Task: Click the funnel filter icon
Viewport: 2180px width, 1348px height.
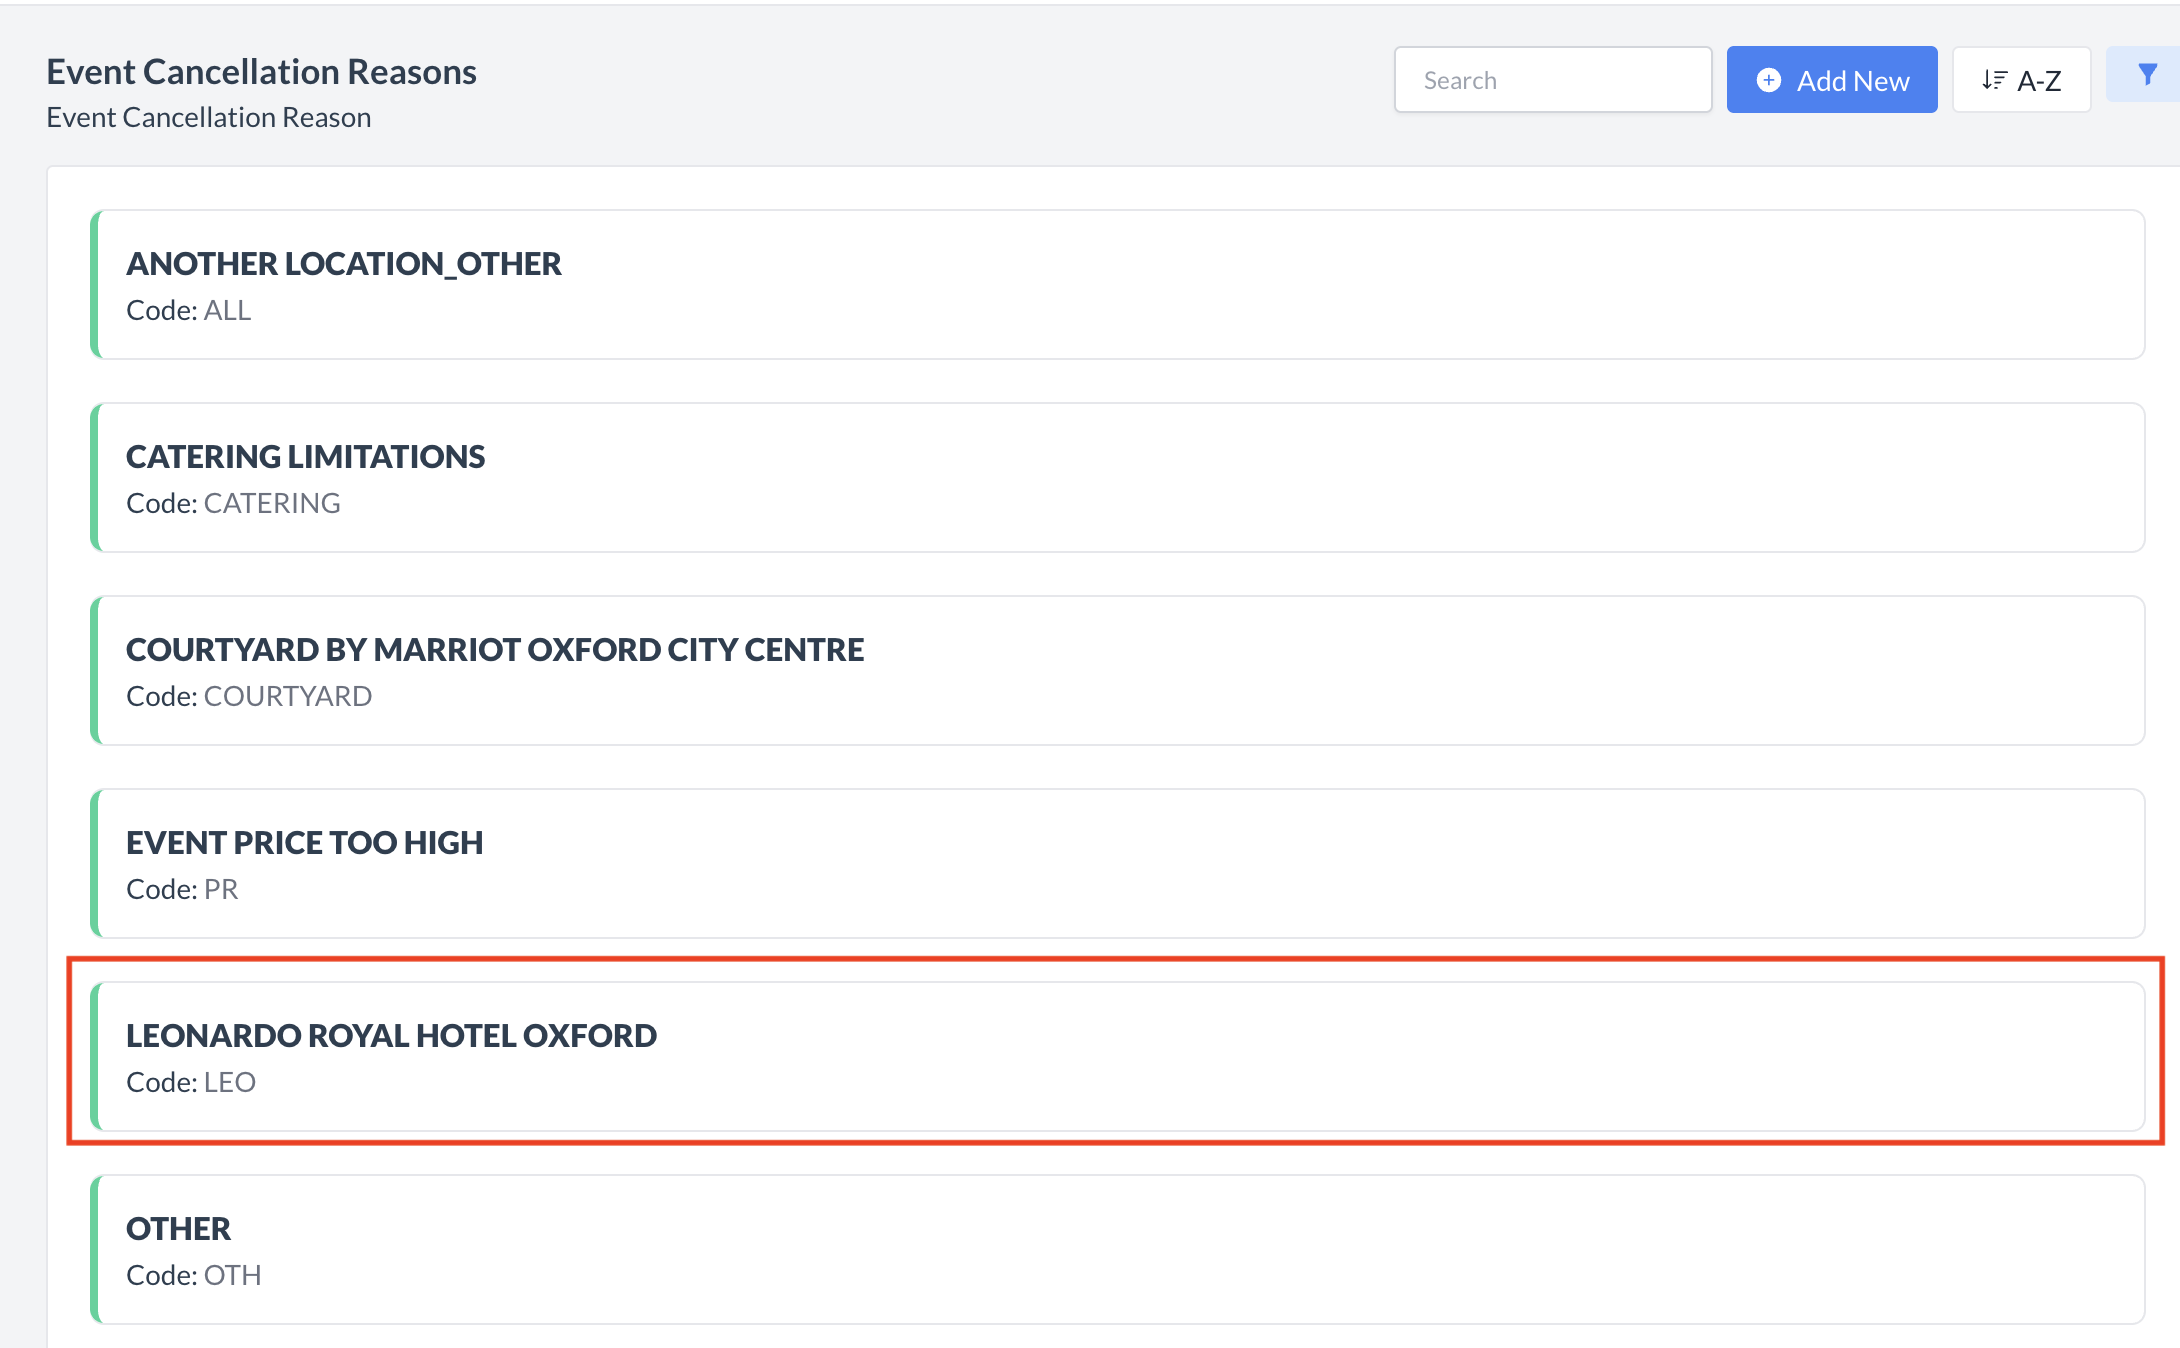Action: [x=2147, y=75]
